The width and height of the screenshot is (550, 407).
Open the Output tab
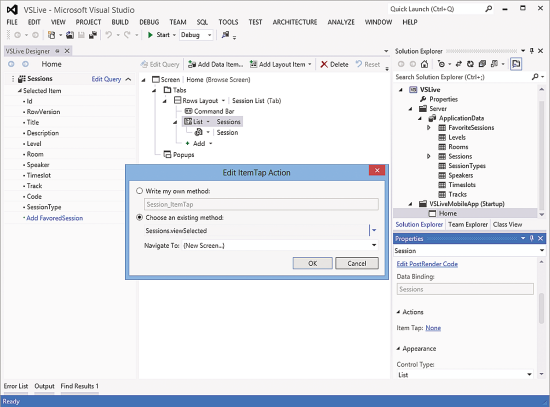(44, 386)
